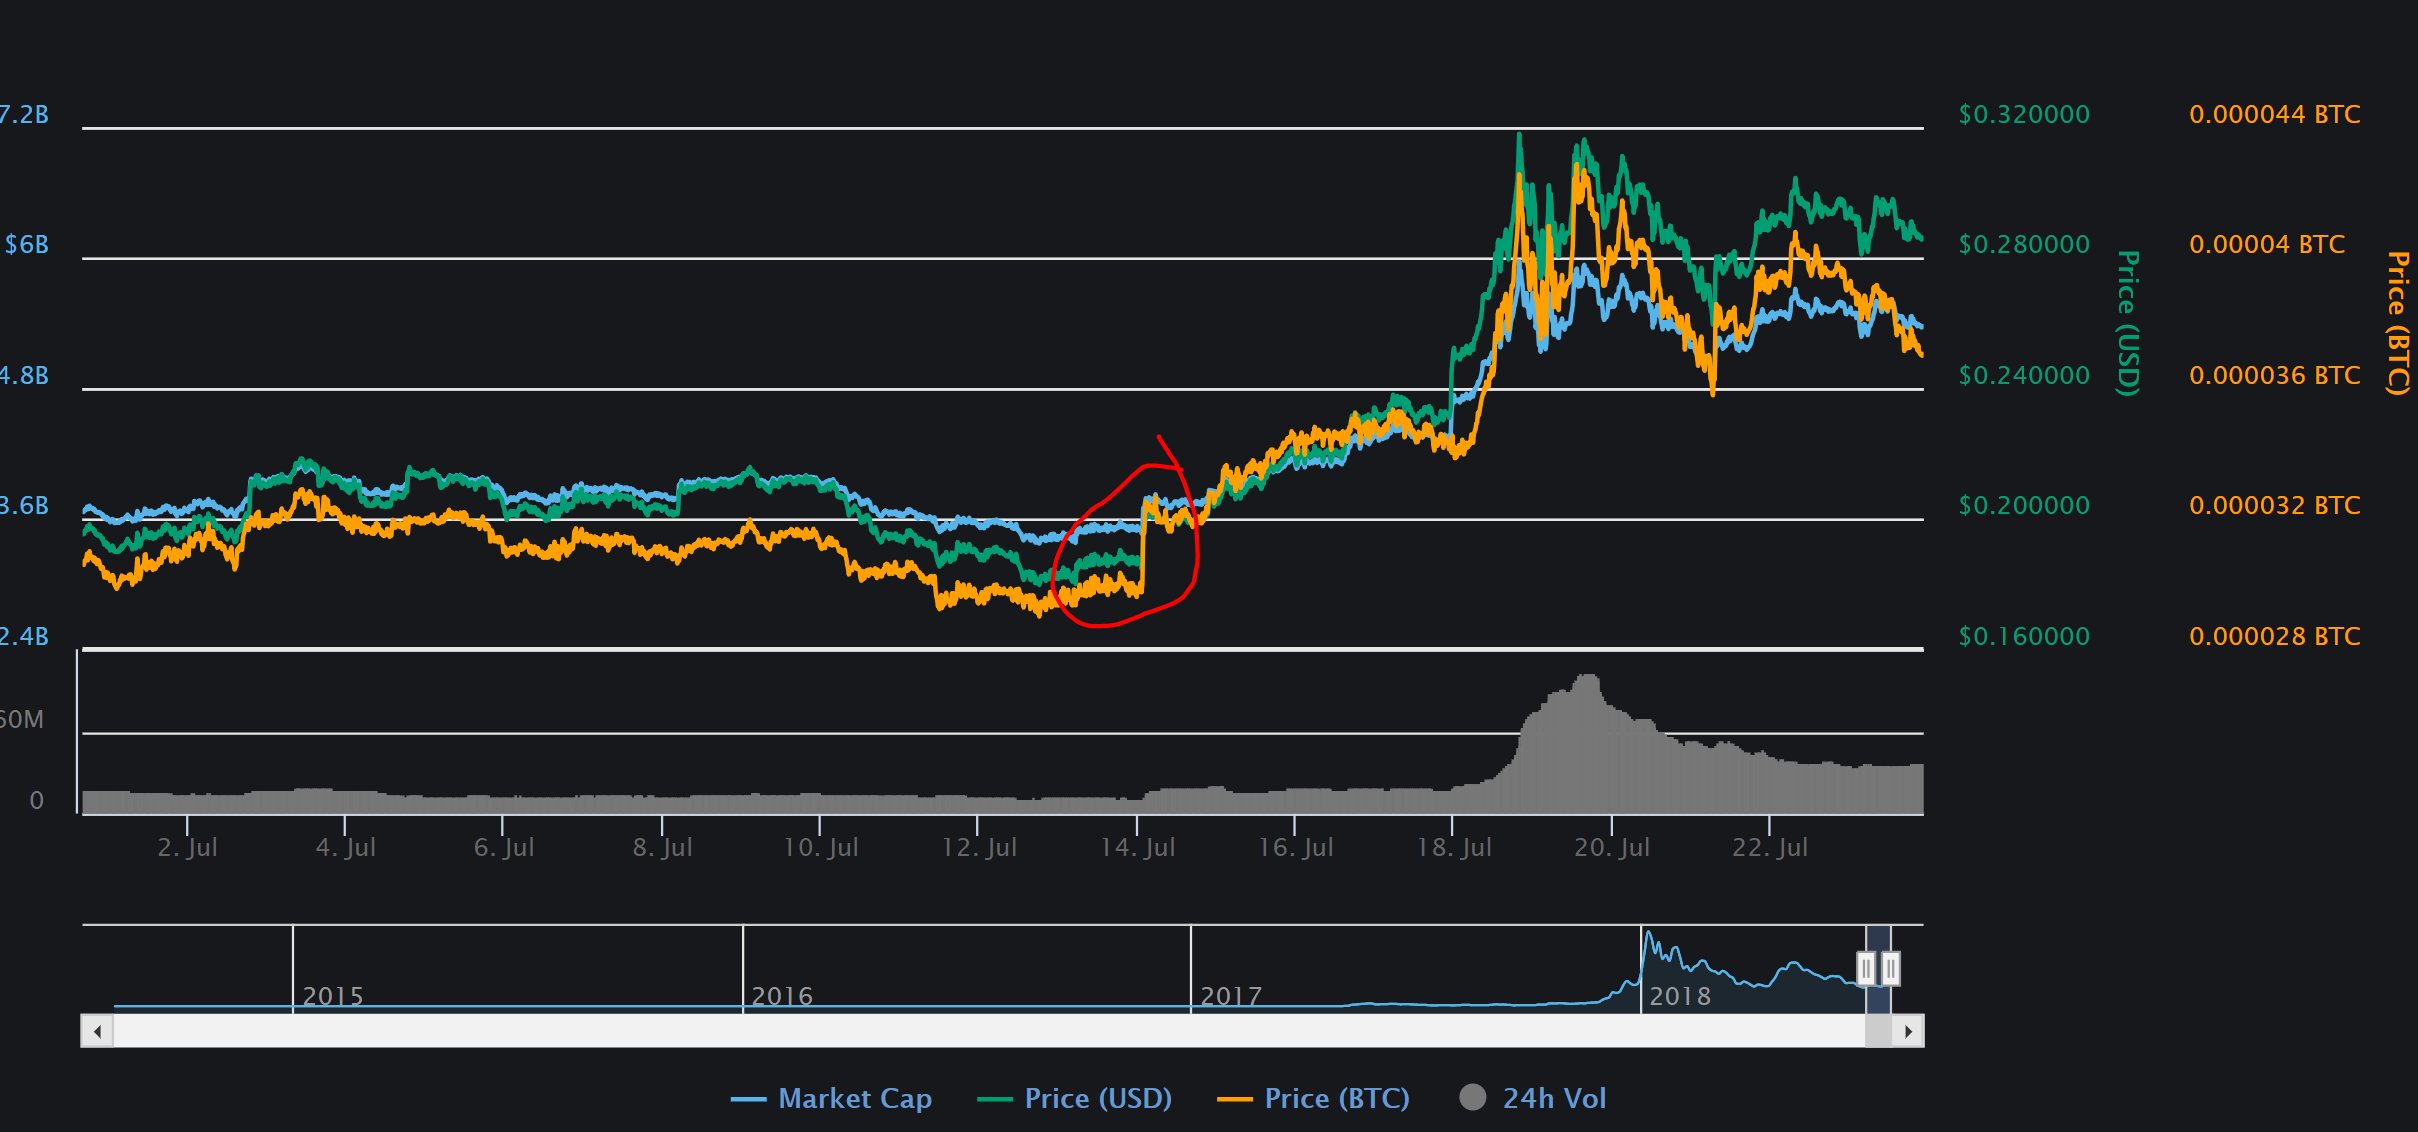Image resolution: width=2418 pixels, height=1132 pixels.
Task: Click the scrollbar right arrow button
Action: [1908, 1031]
